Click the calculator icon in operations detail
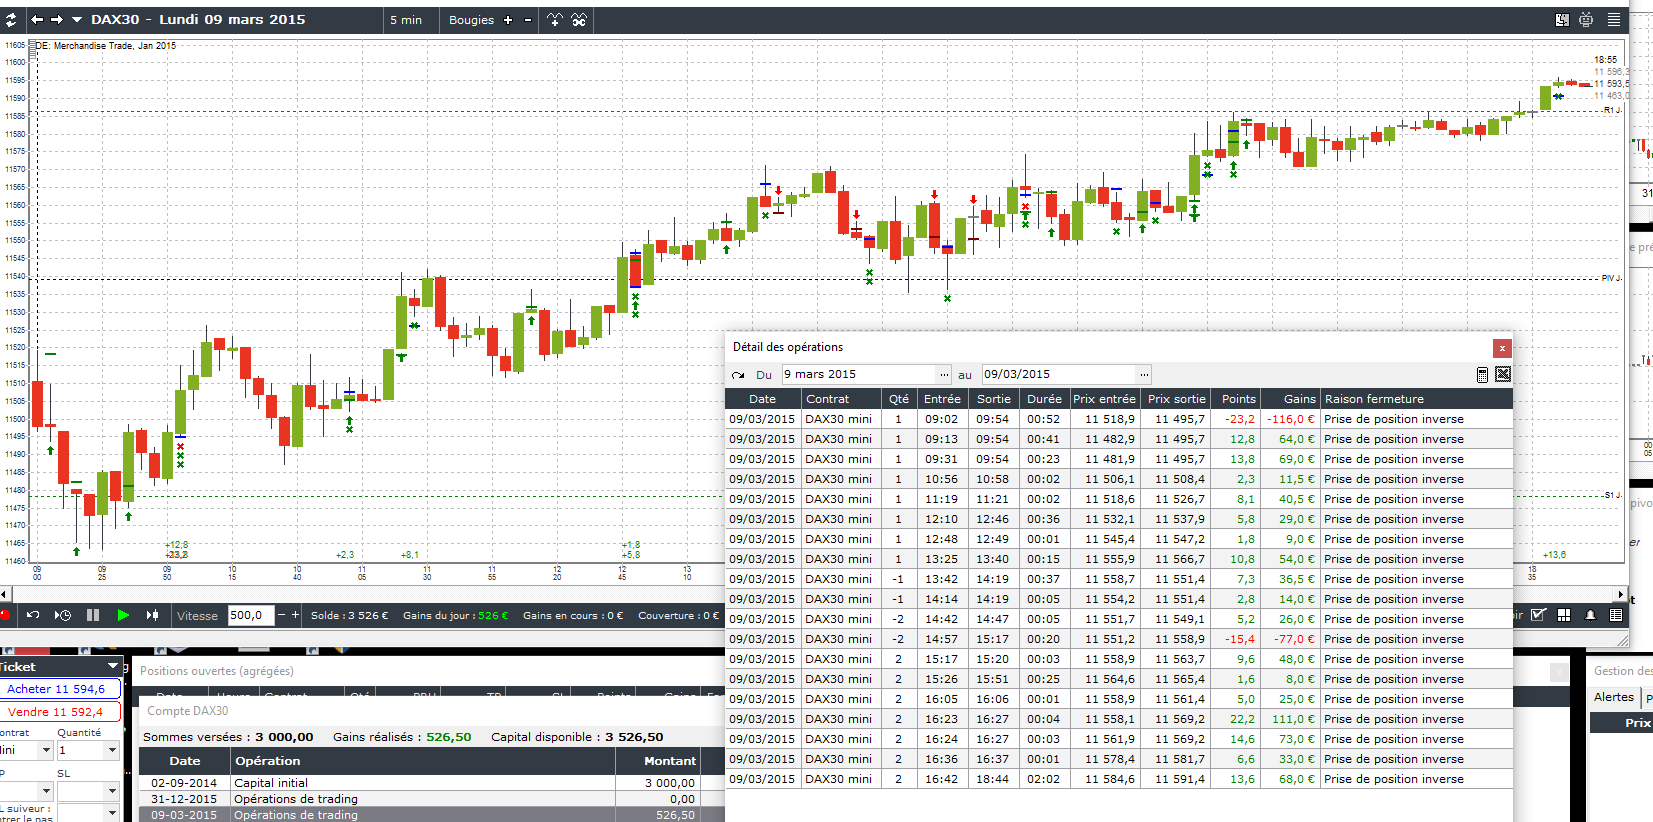 (1482, 375)
